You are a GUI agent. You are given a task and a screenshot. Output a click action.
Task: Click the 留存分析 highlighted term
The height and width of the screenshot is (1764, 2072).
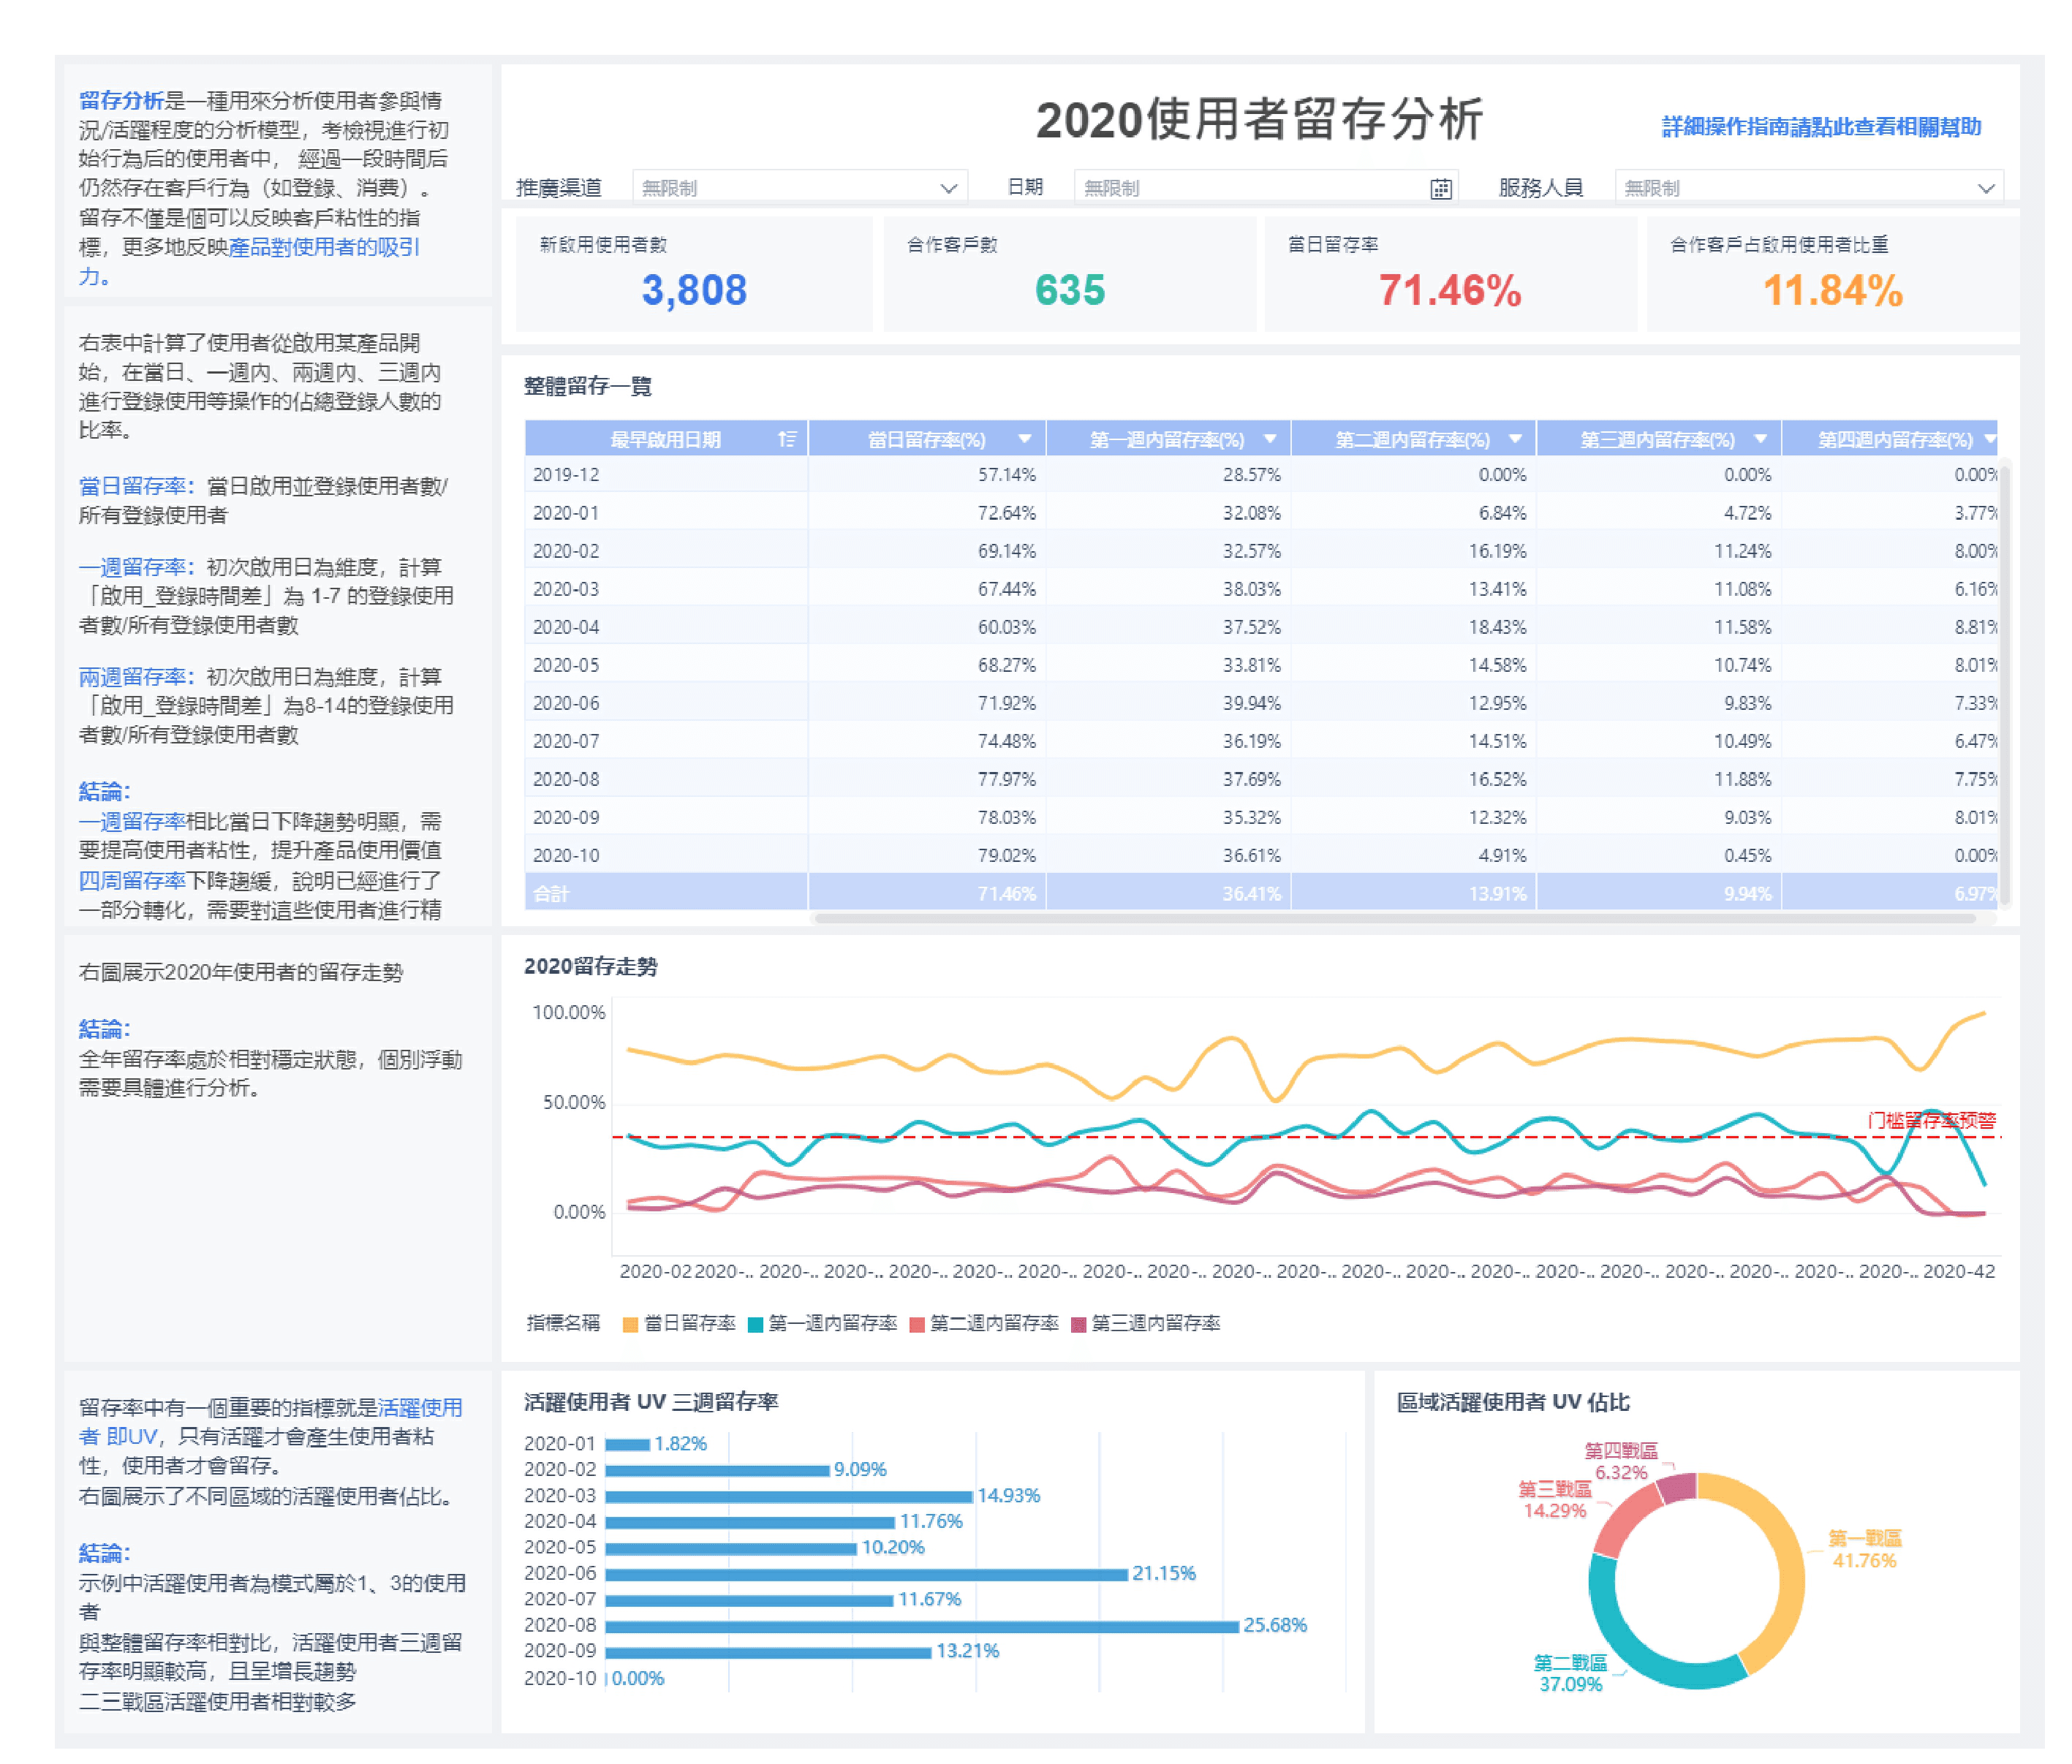point(122,102)
